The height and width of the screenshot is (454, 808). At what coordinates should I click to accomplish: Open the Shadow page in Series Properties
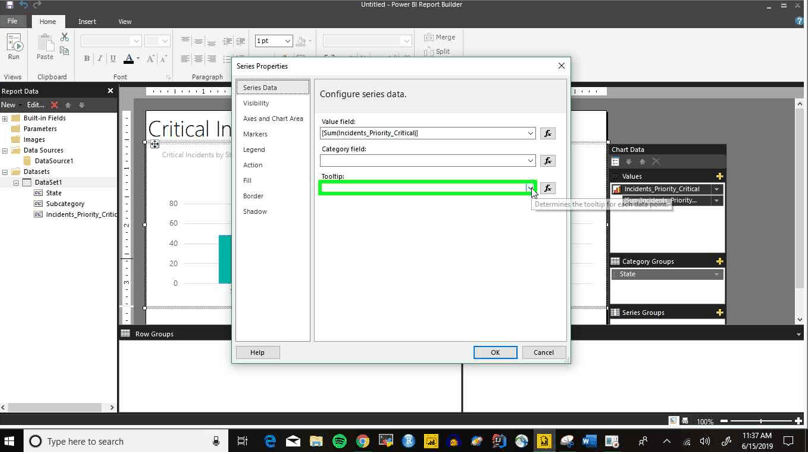(x=255, y=211)
